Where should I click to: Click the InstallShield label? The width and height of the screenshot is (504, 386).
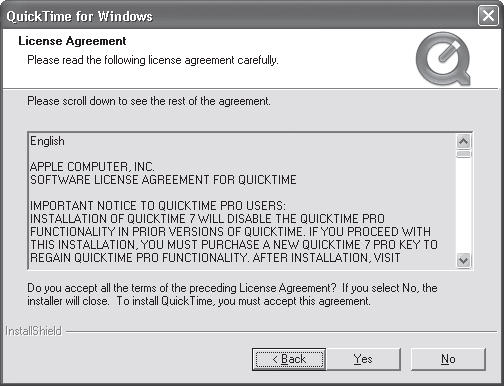pyautogui.click(x=34, y=331)
